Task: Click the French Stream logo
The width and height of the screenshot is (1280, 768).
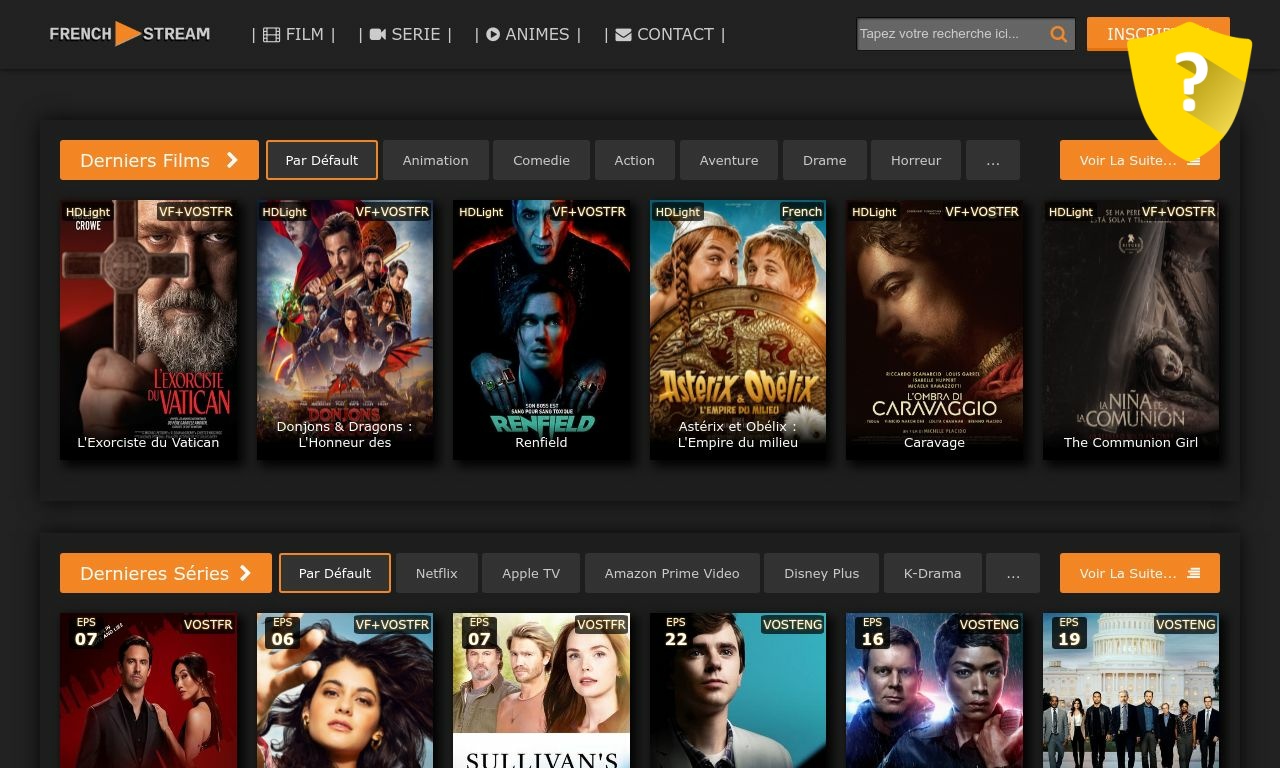Action: tap(130, 34)
